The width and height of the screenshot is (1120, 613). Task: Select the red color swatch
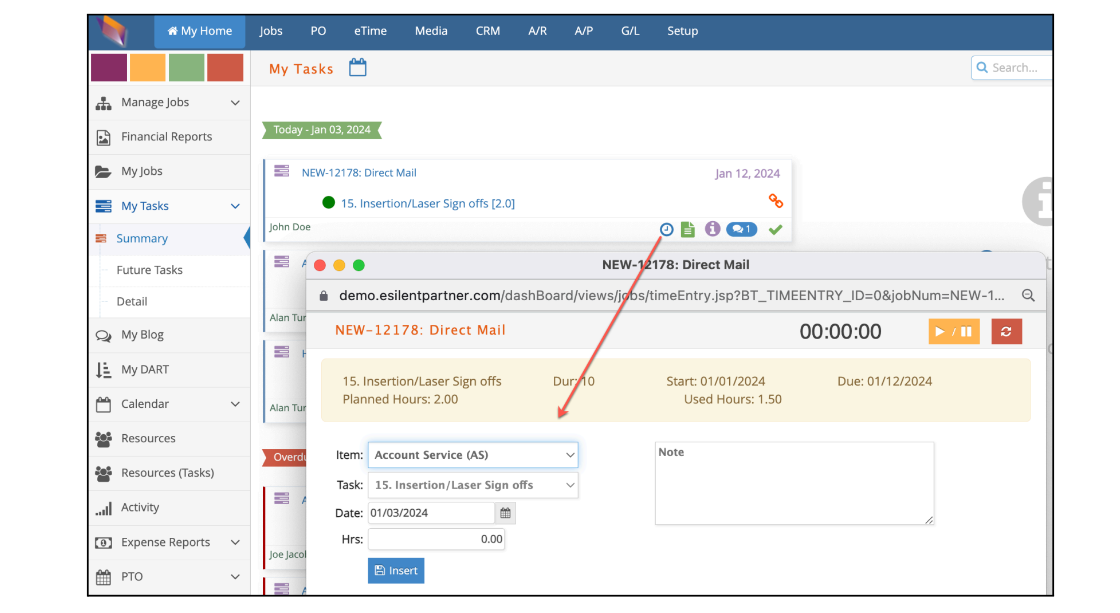pos(225,67)
